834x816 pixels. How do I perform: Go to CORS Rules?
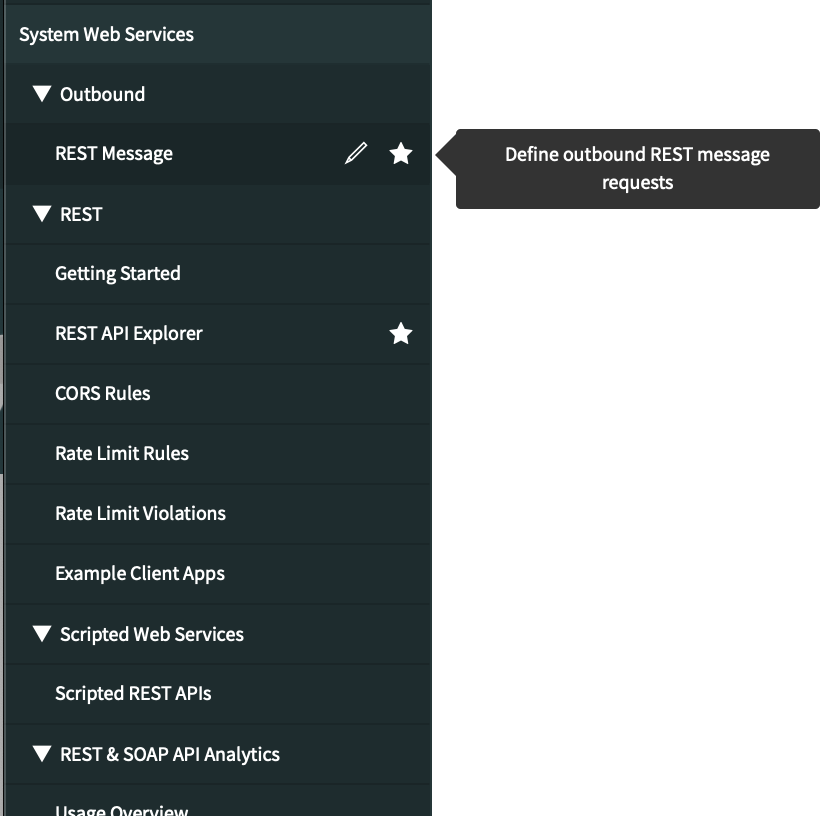[x=103, y=394]
